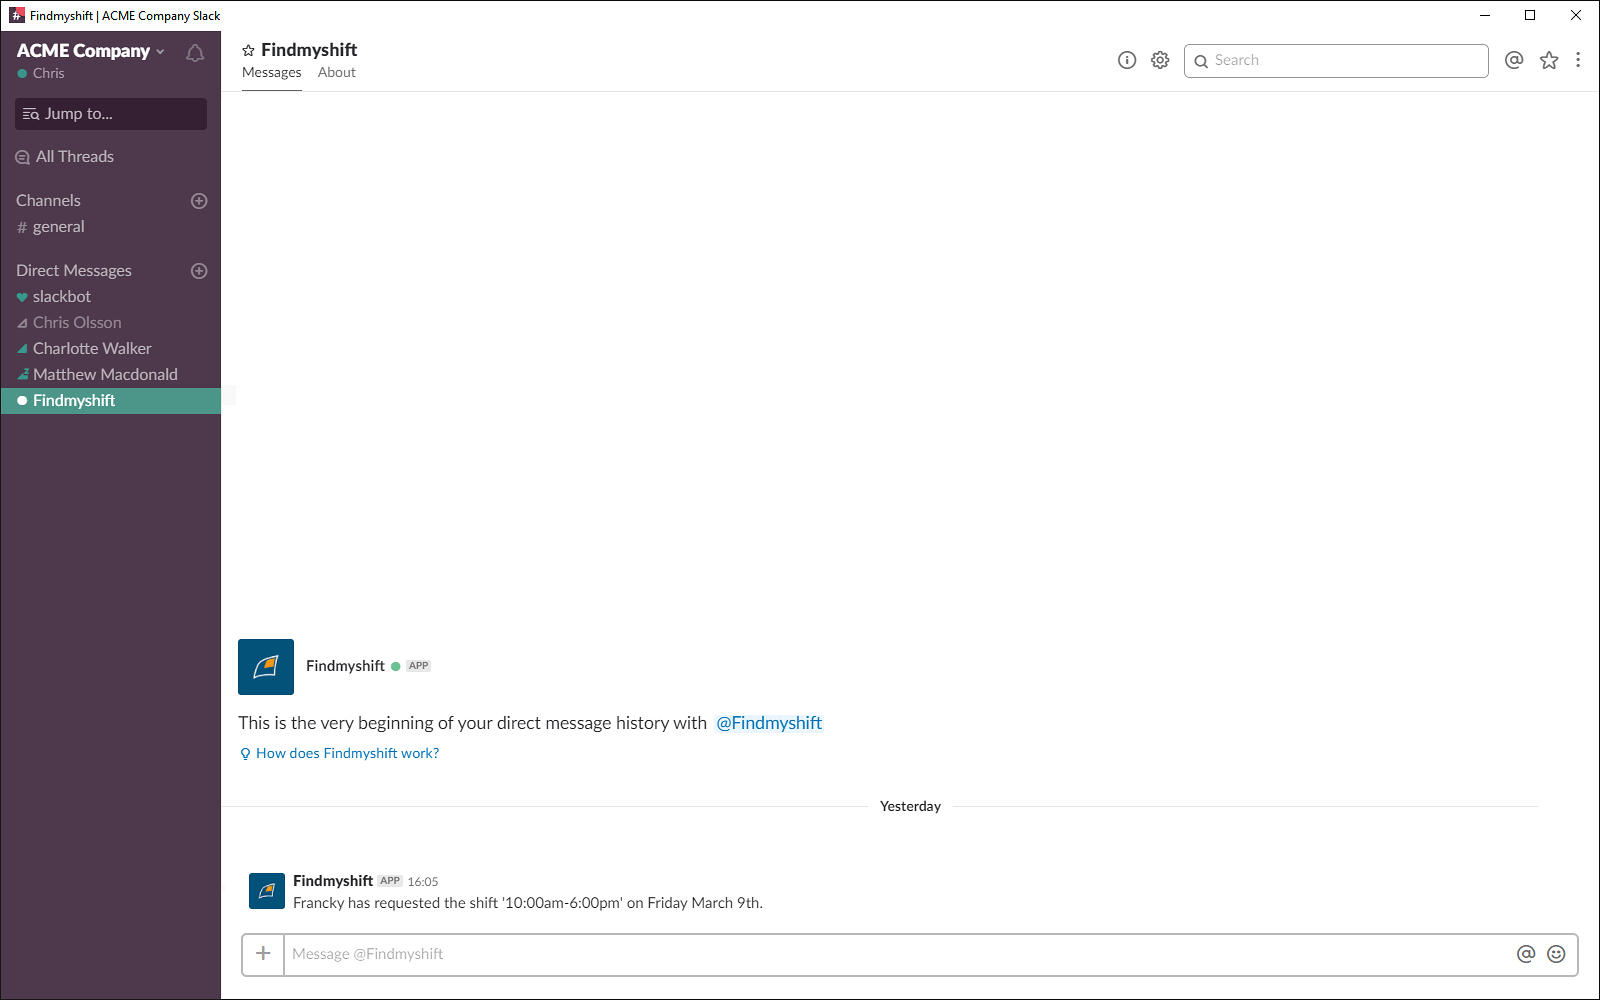Click the small Findmyshift message avatar
1600x1000 pixels.
(x=267, y=891)
